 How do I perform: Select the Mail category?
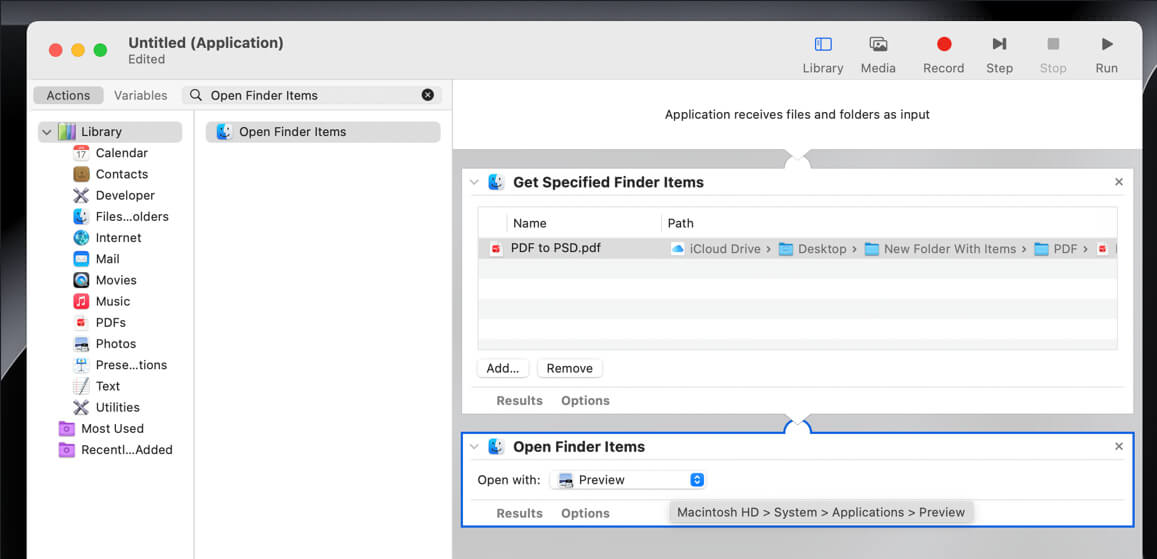pos(96,259)
